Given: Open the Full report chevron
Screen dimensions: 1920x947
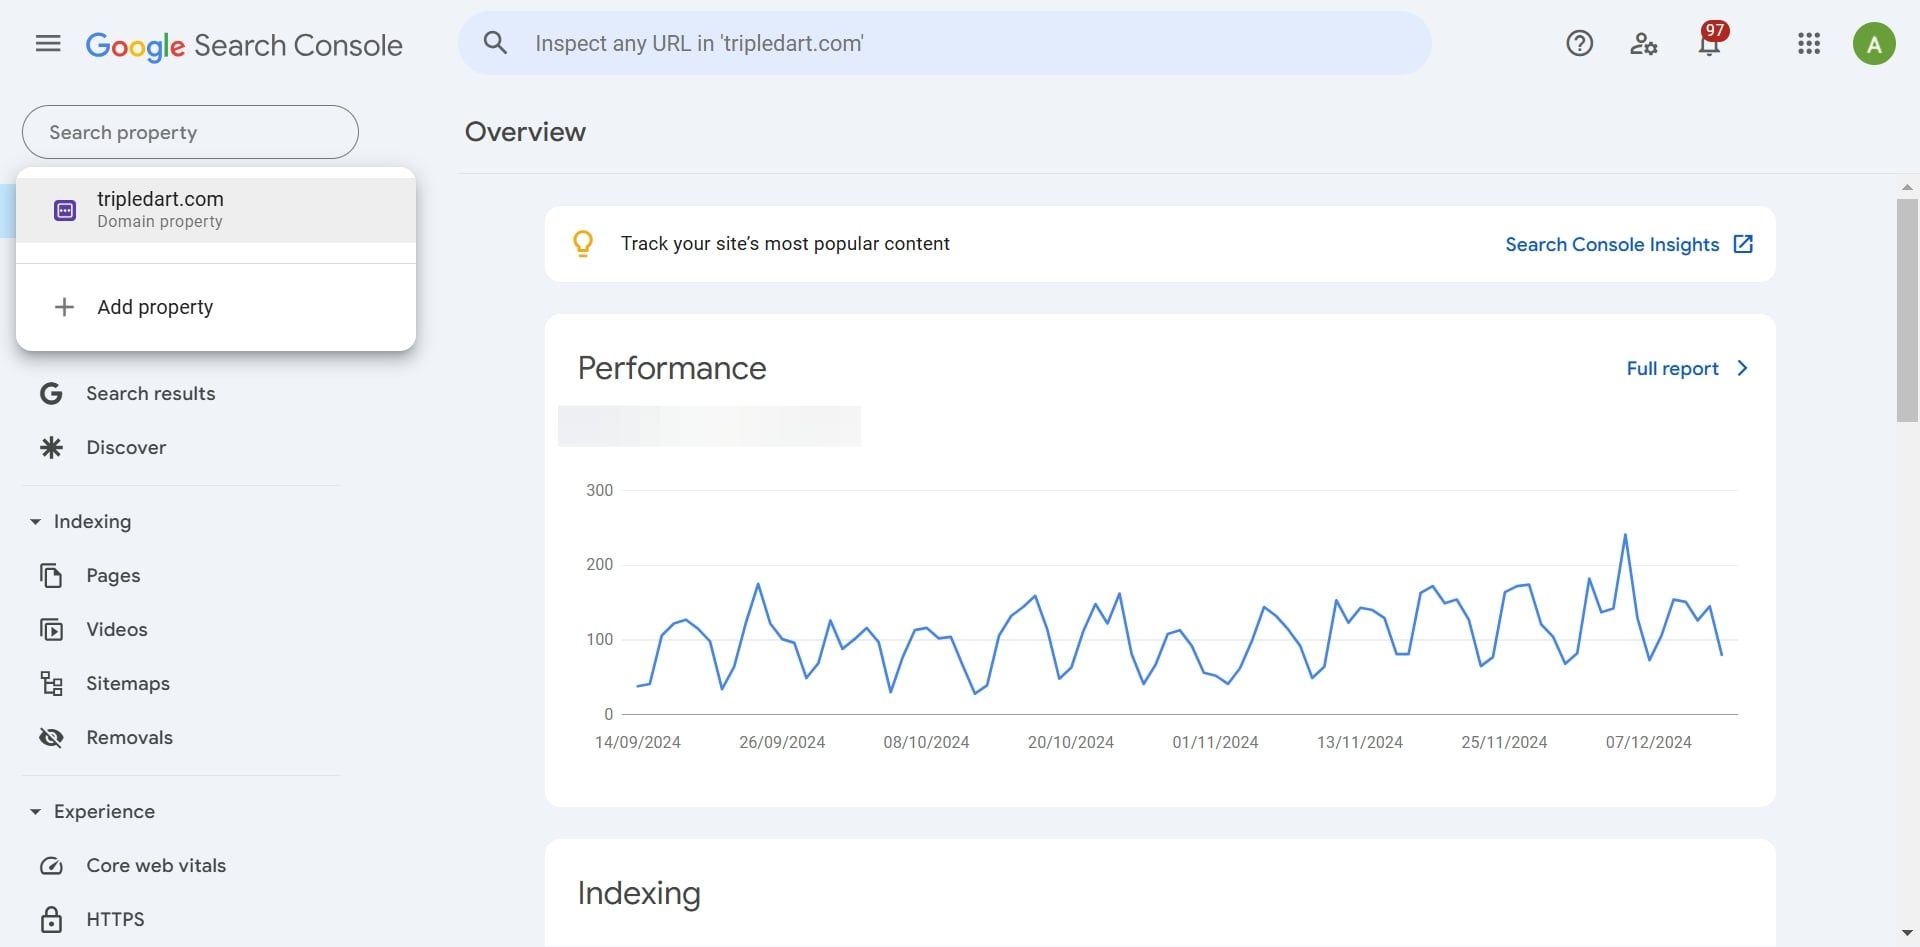Looking at the screenshot, I should [x=1742, y=368].
